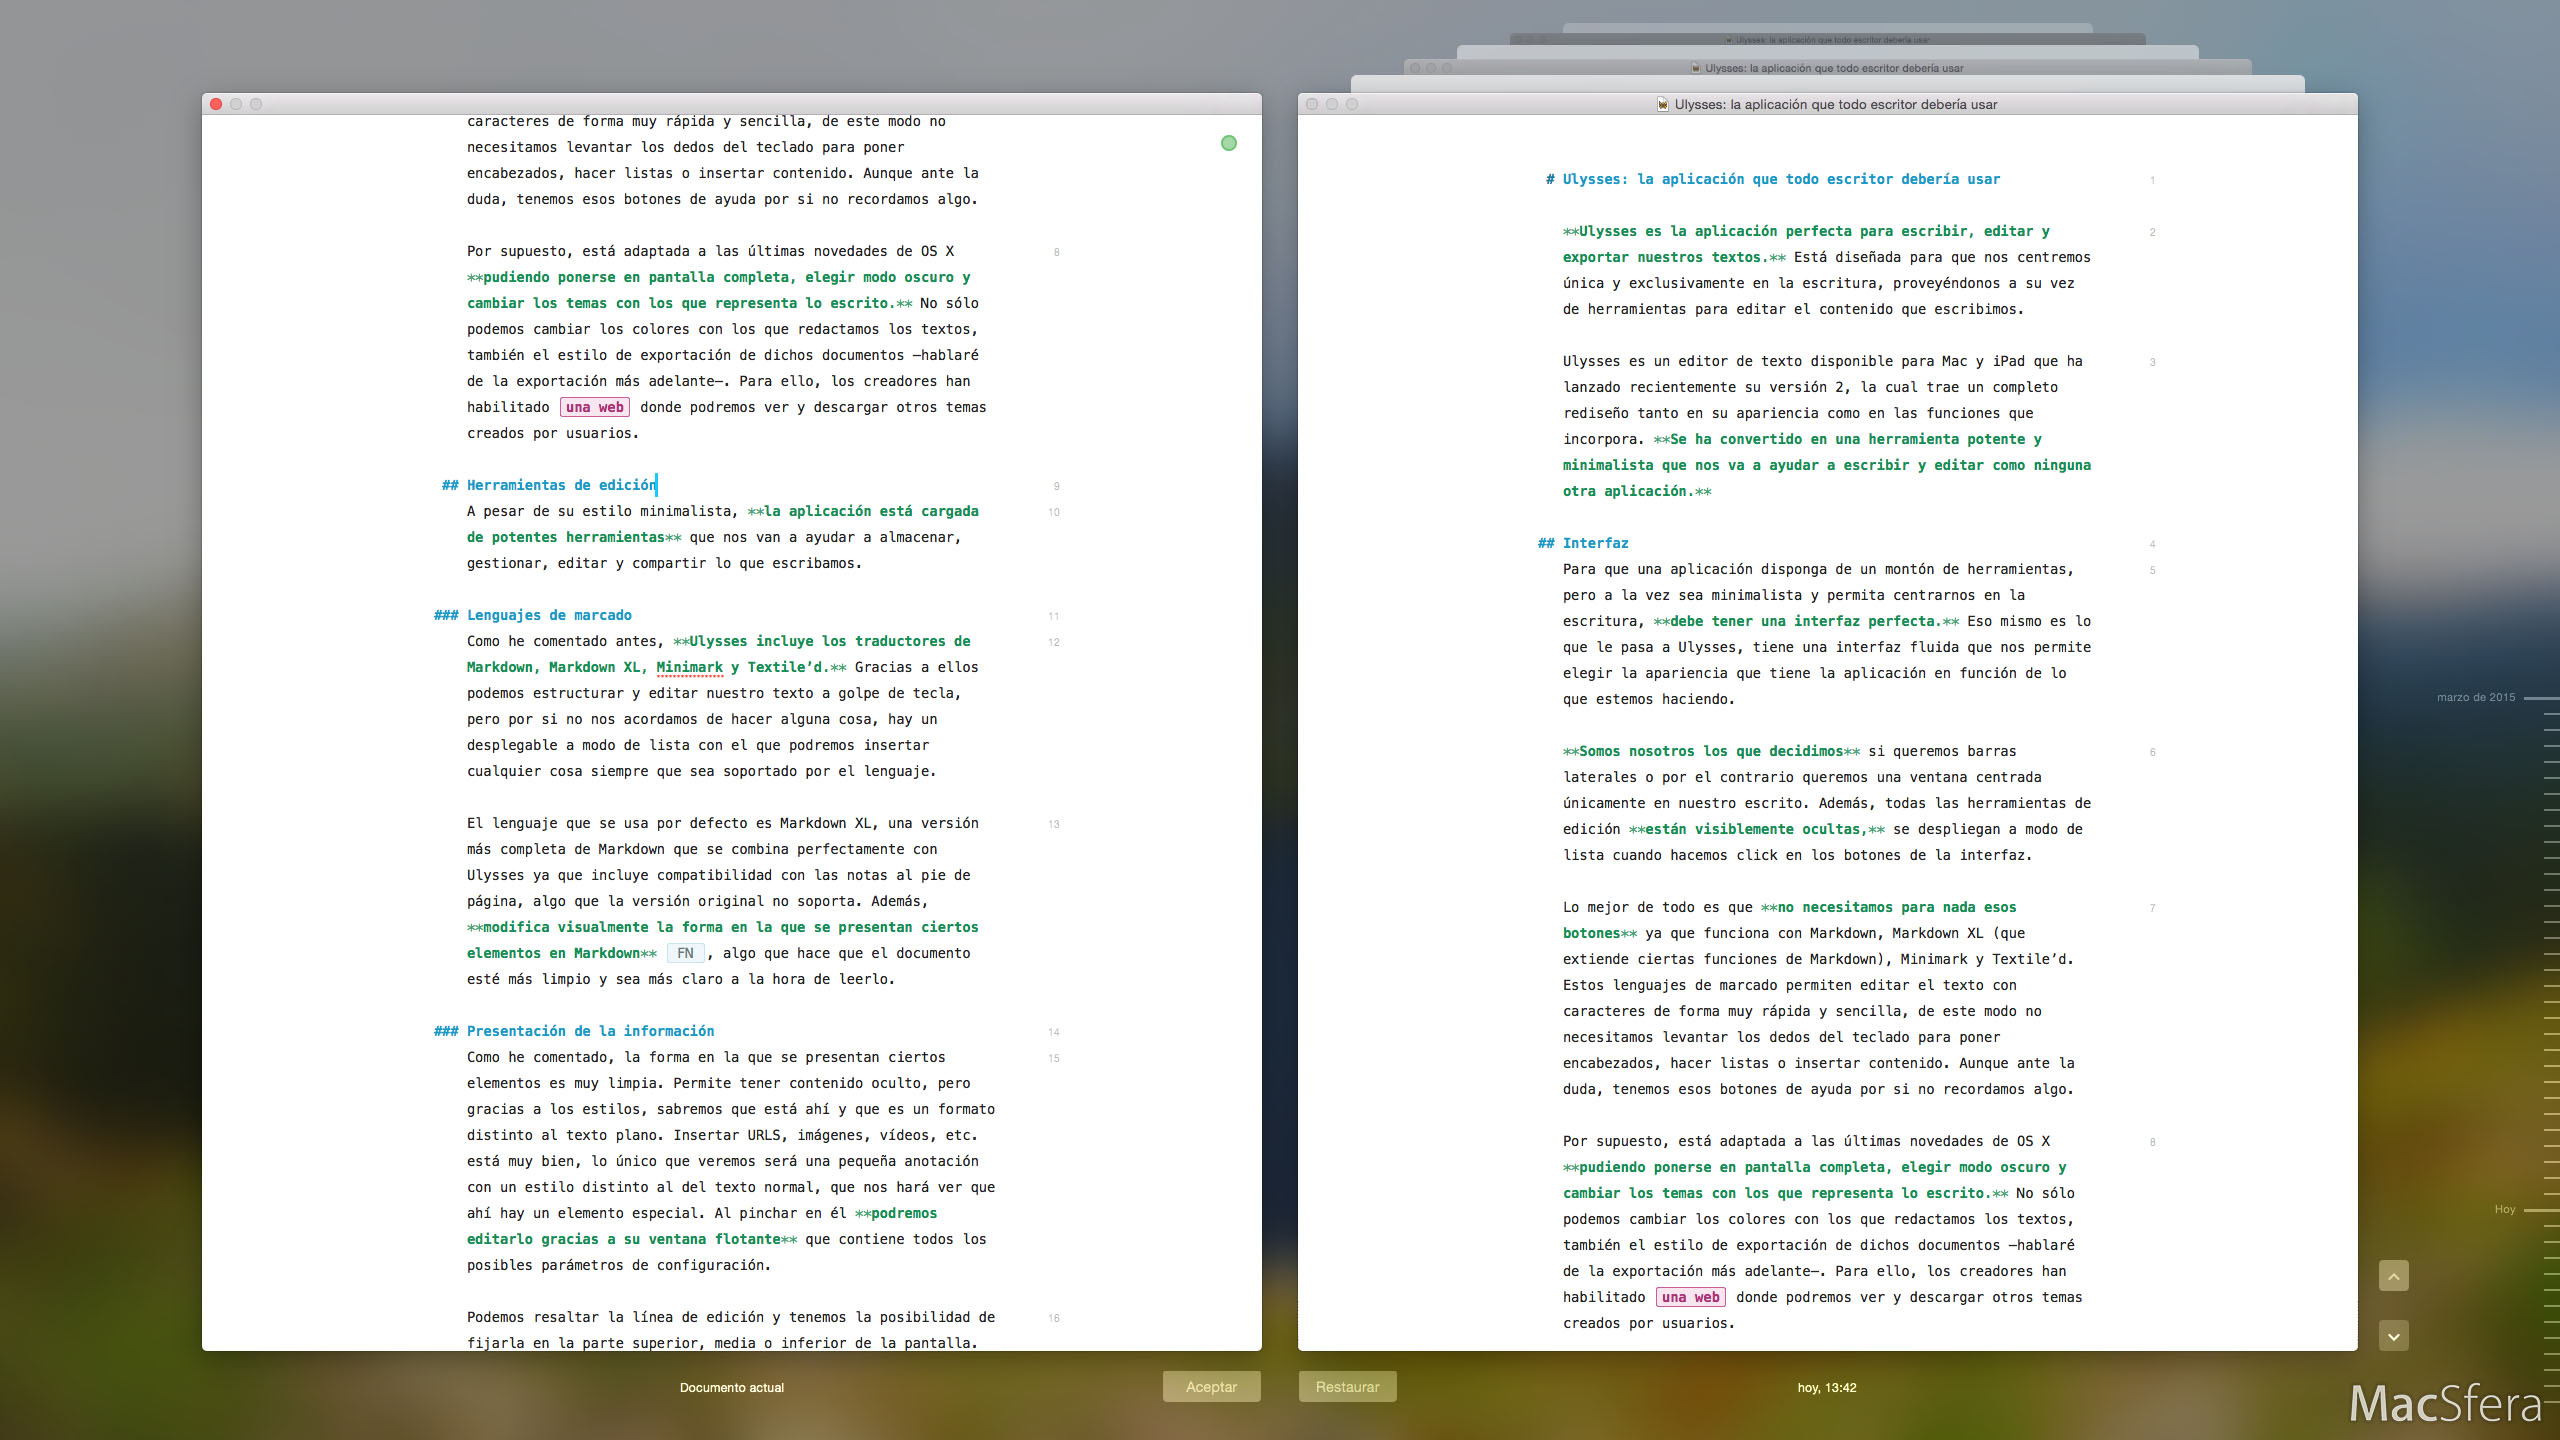Click the title text of the front version window
Viewport: 2560px width, 1440px height.
tap(1836, 104)
